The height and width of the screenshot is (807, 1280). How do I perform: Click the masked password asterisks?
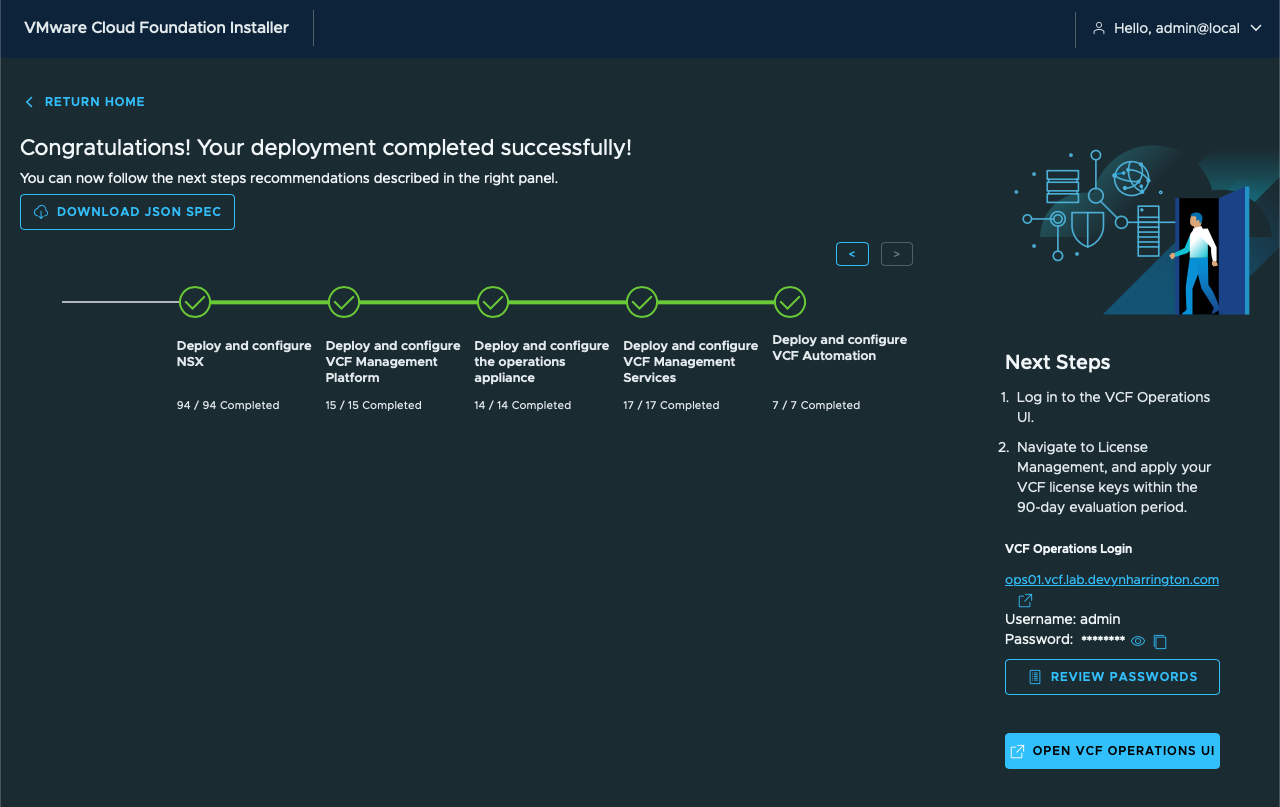coord(1103,639)
